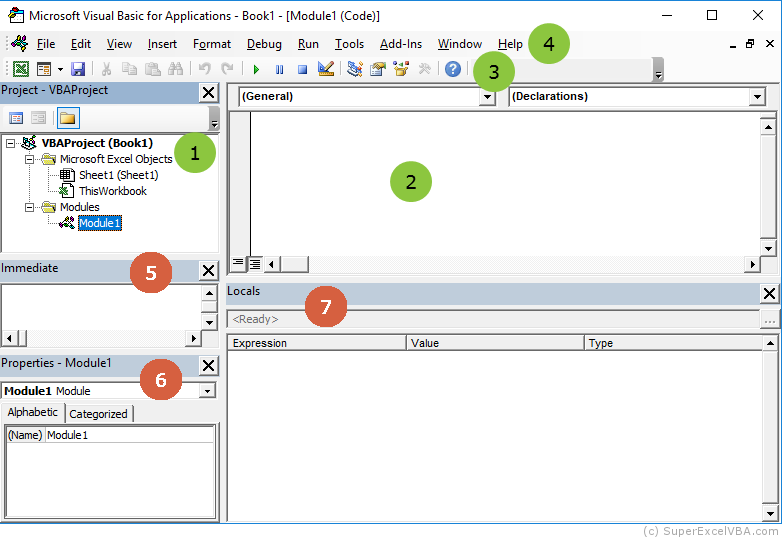Viewport: 782px width, 537px height.
Task: Toggle Folders view in Project panel
Action: click(68, 118)
